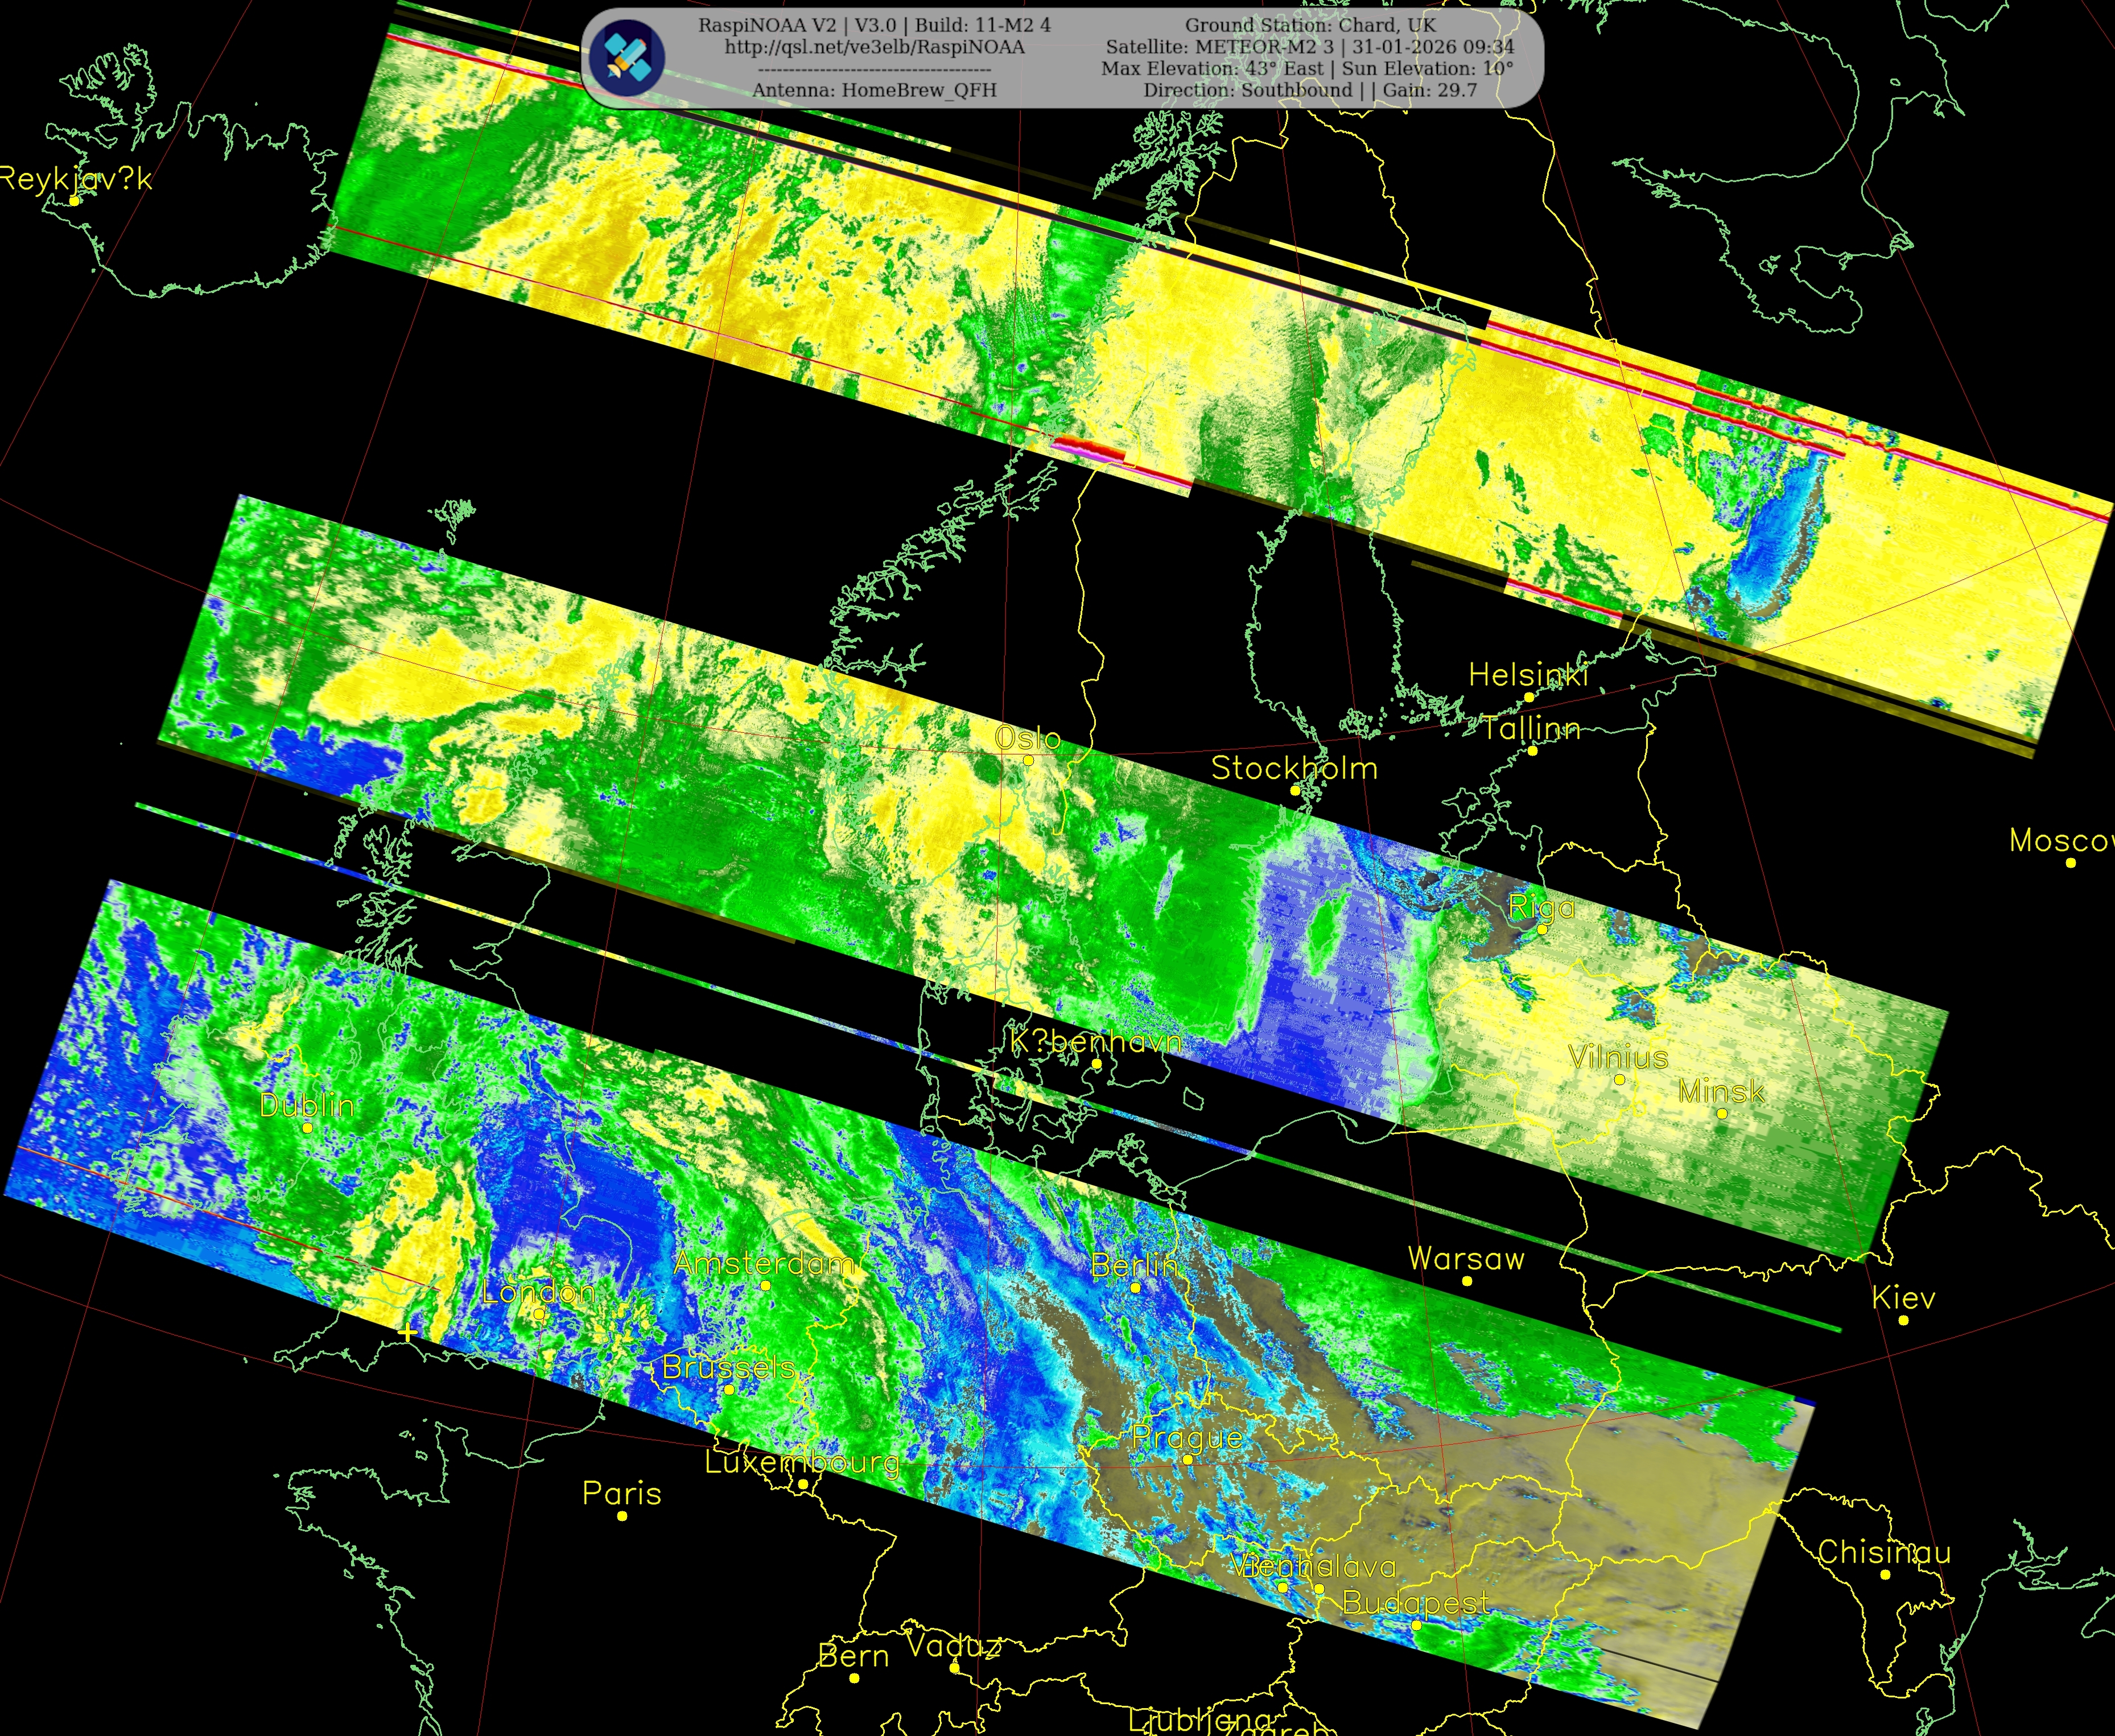Image resolution: width=2115 pixels, height=1736 pixels.
Task: Click the Paris city marker dot
Action: (622, 1516)
